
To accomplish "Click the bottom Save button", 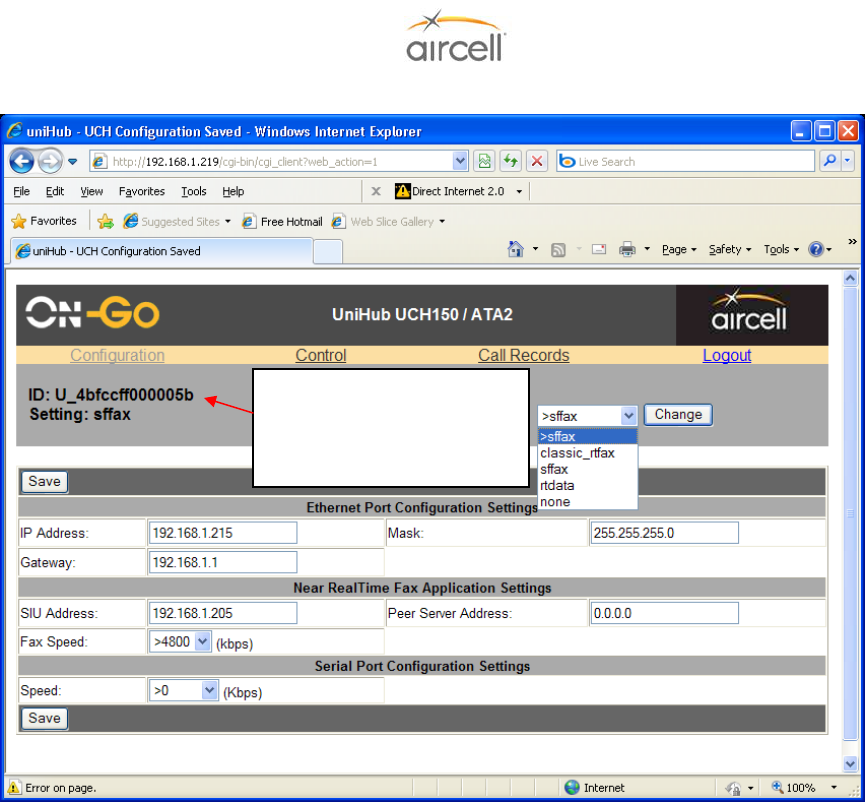I will (x=44, y=718).
